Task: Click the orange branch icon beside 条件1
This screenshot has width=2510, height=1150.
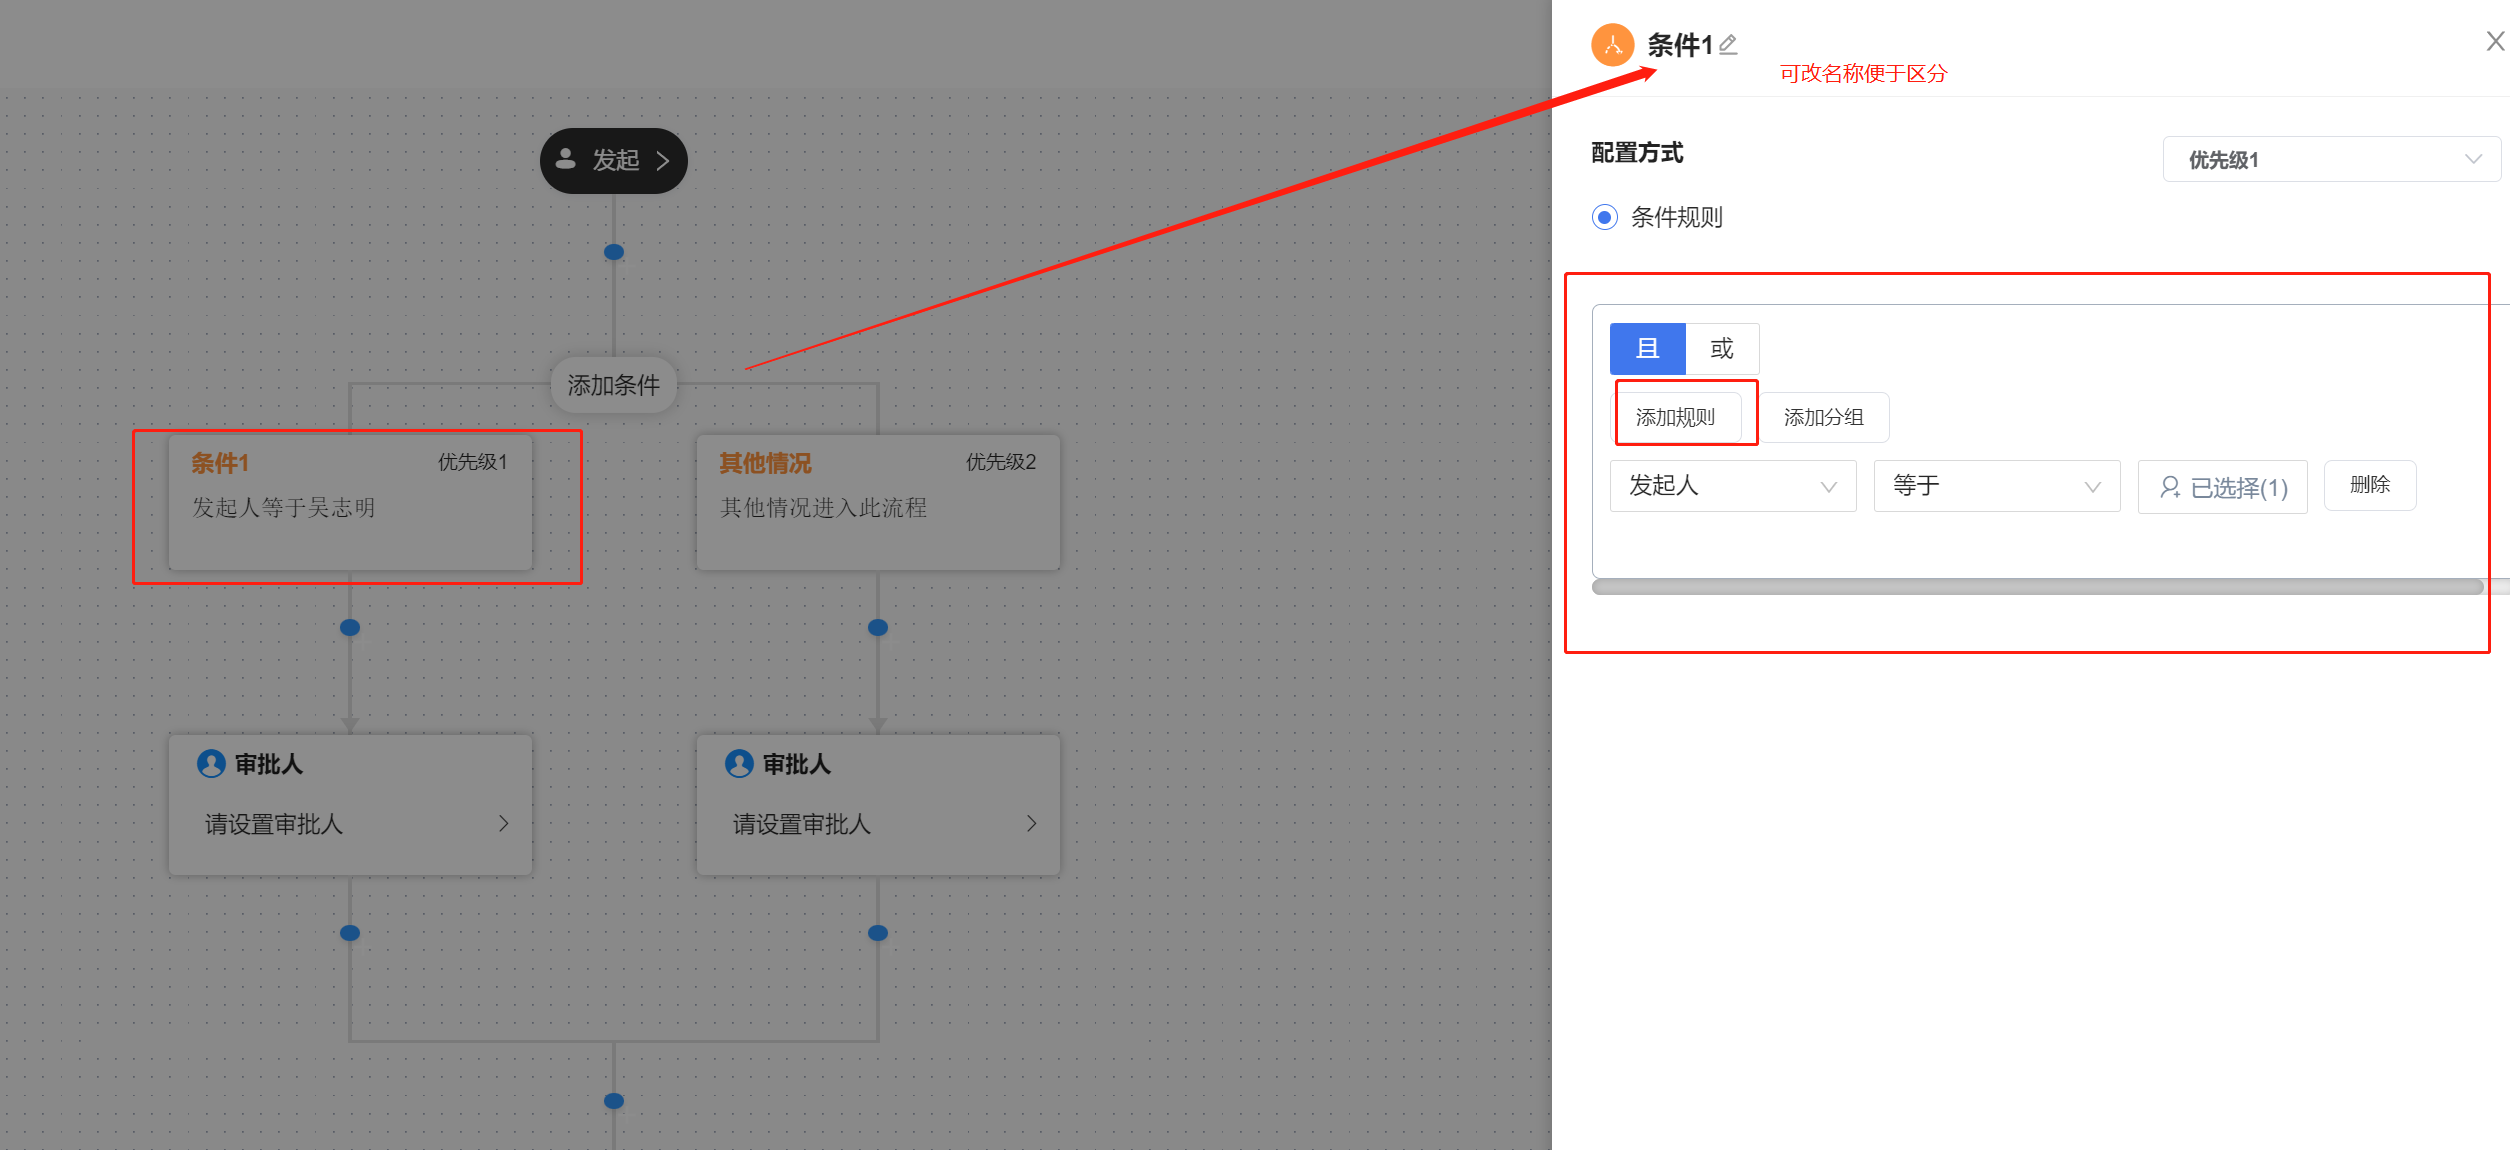Action: pos(1612,45)
